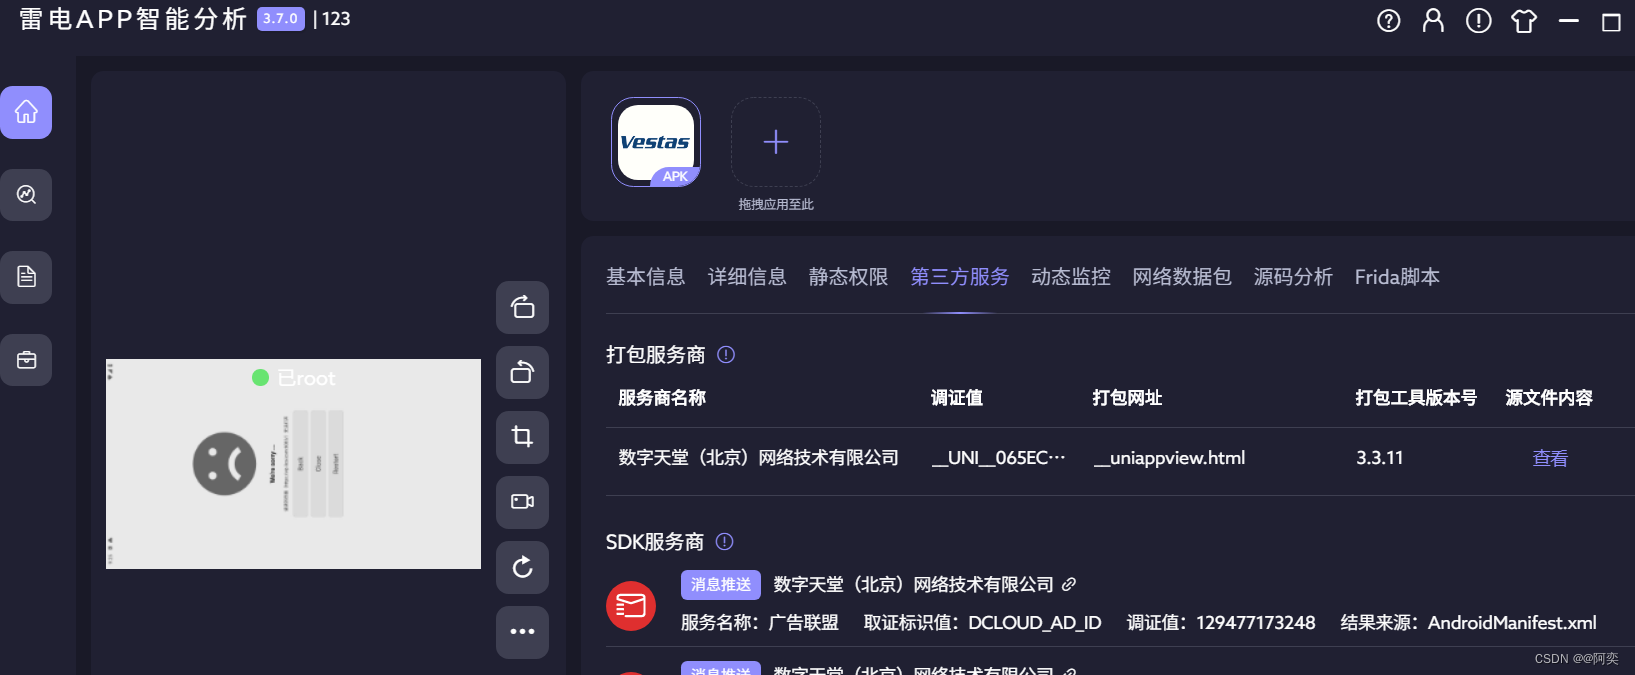This screenshot has height=675, width=1635.
Task: Select the Vestas APK app icon
Action: [x=656, y=142]
